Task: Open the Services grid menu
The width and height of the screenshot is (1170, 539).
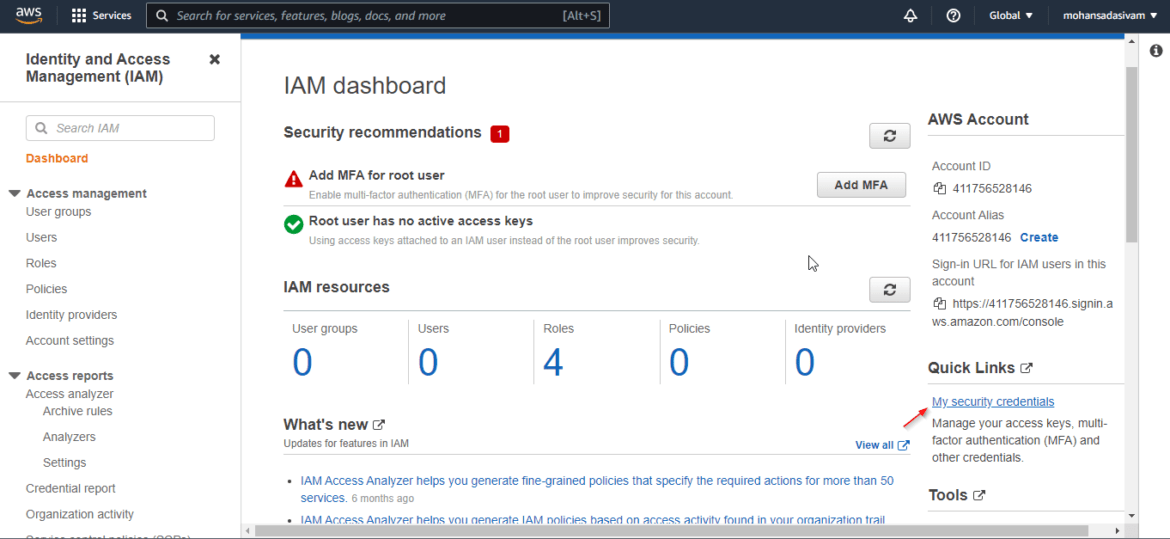Action: click(101, 16)
